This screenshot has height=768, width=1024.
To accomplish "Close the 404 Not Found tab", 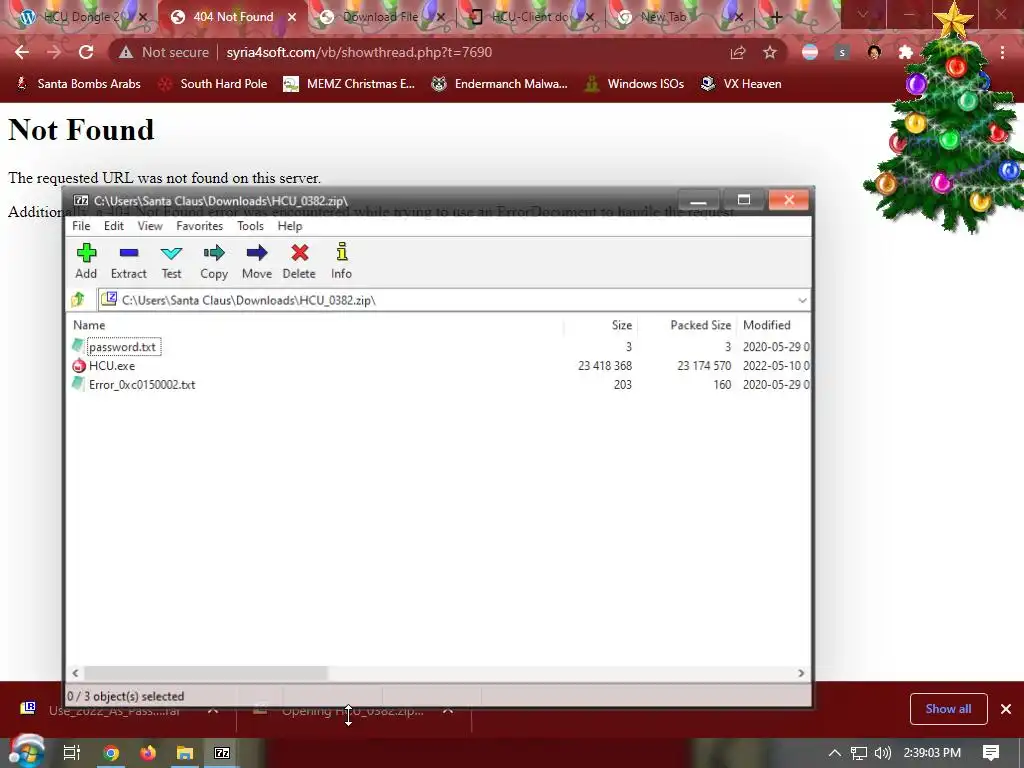I will click(292, 17).
